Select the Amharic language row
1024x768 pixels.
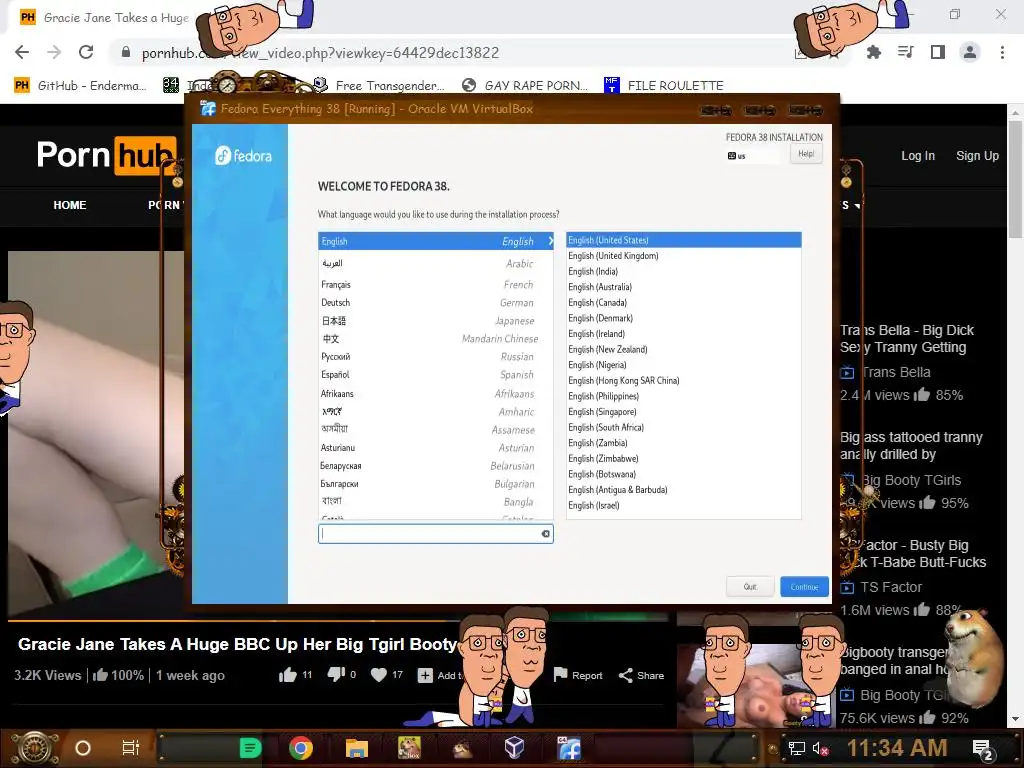436,412
